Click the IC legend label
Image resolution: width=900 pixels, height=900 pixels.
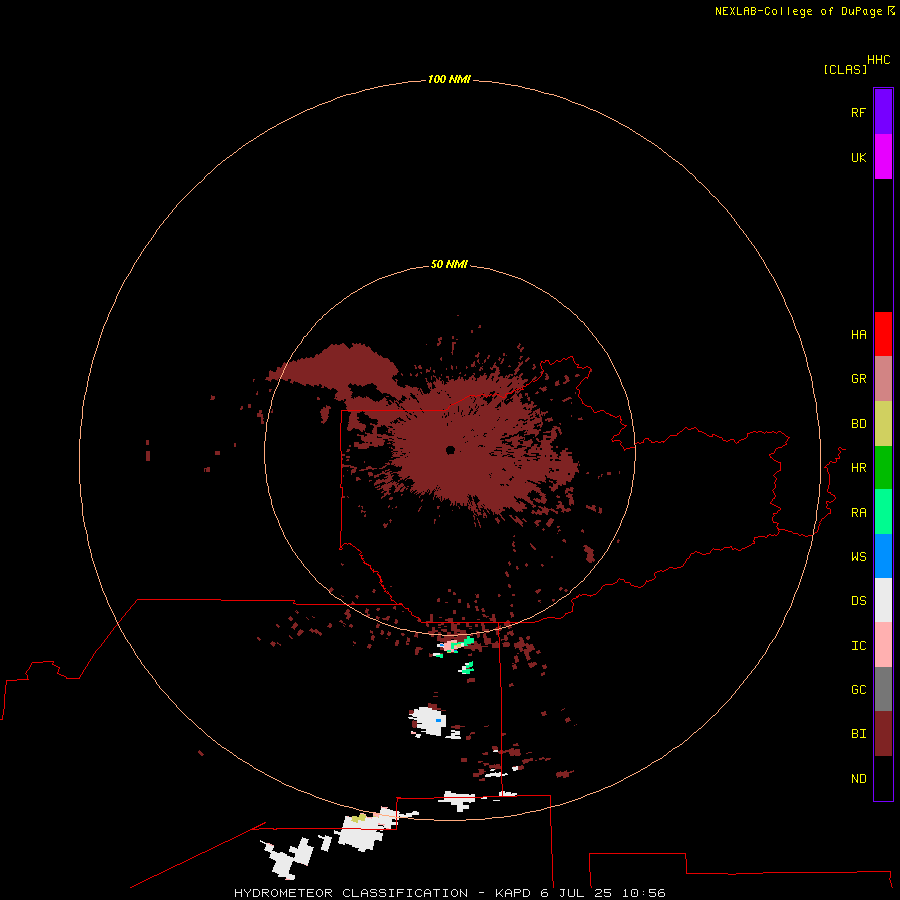tap(858, 646)
